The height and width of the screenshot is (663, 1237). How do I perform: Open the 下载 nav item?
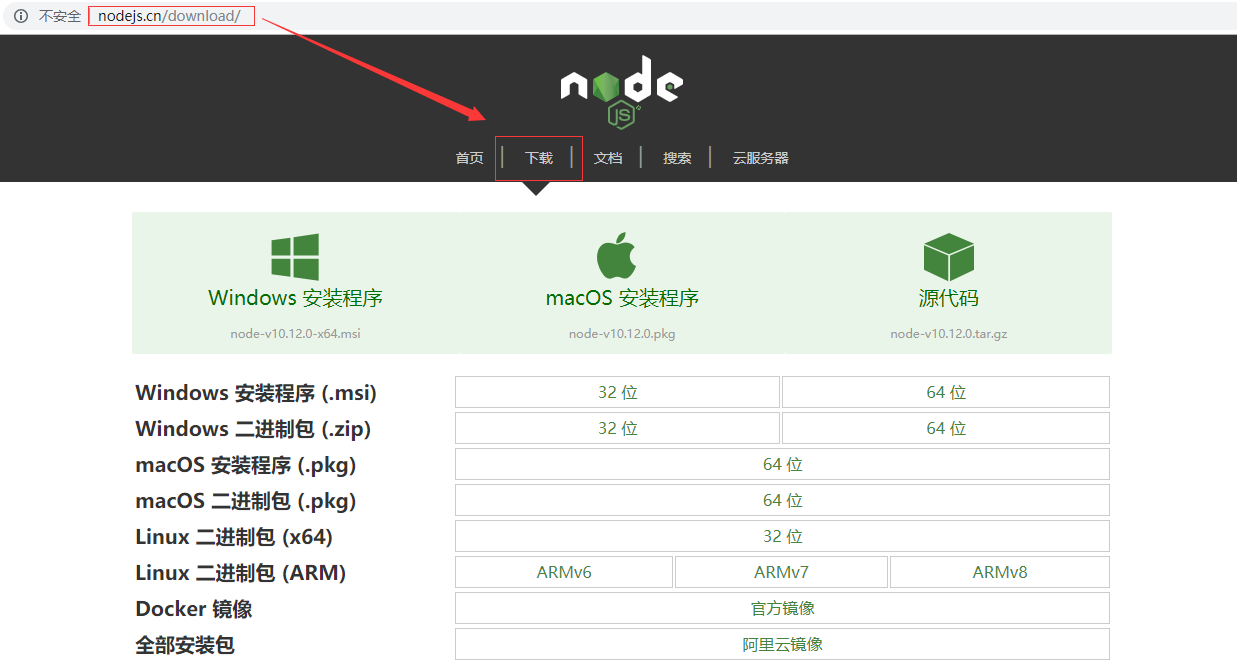[539, 158]
